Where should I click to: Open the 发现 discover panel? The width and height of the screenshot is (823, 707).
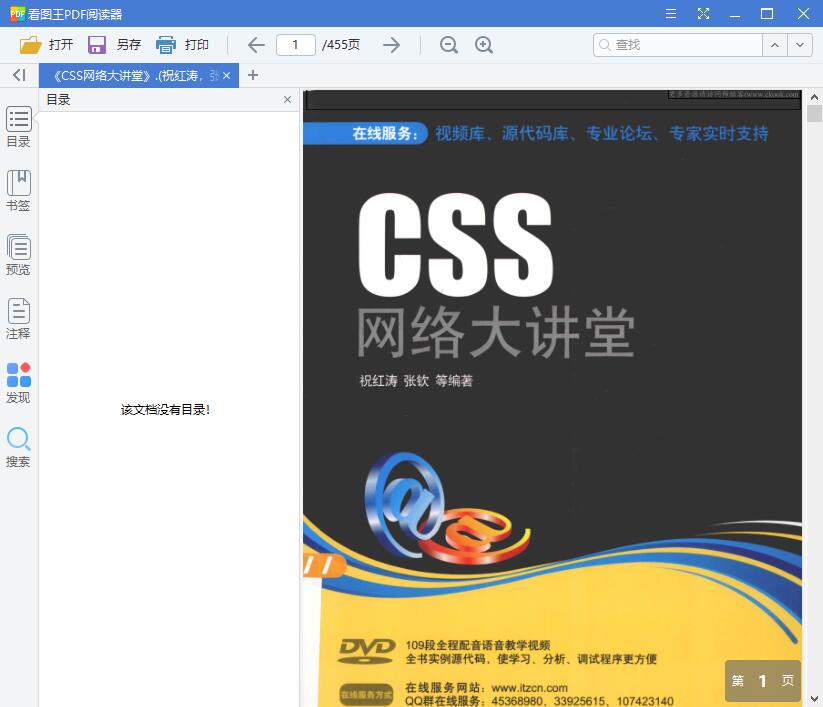18,383
